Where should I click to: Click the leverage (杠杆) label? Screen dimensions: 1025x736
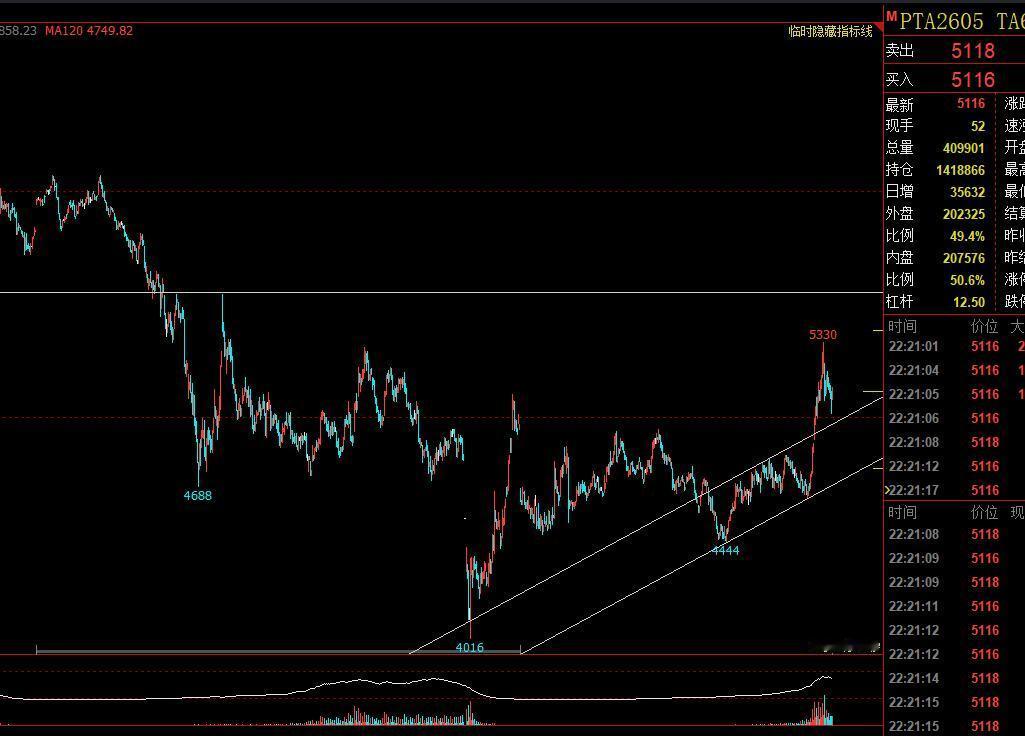[899, 302]
